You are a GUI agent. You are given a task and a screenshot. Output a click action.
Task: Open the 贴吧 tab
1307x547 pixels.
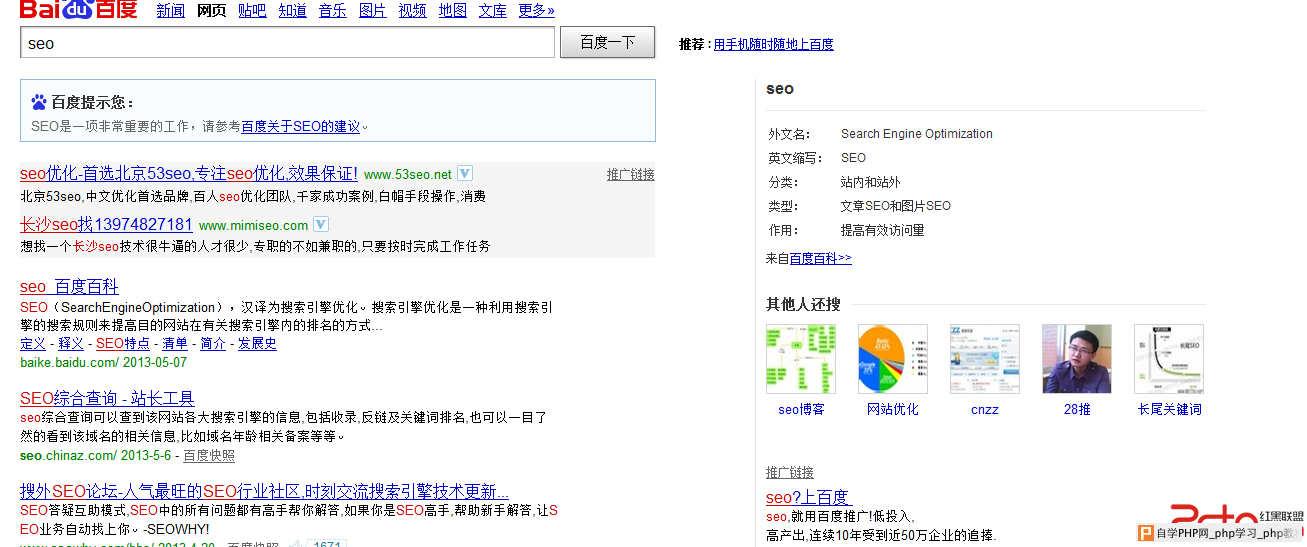pyautogui.click(x=252, y=11)
